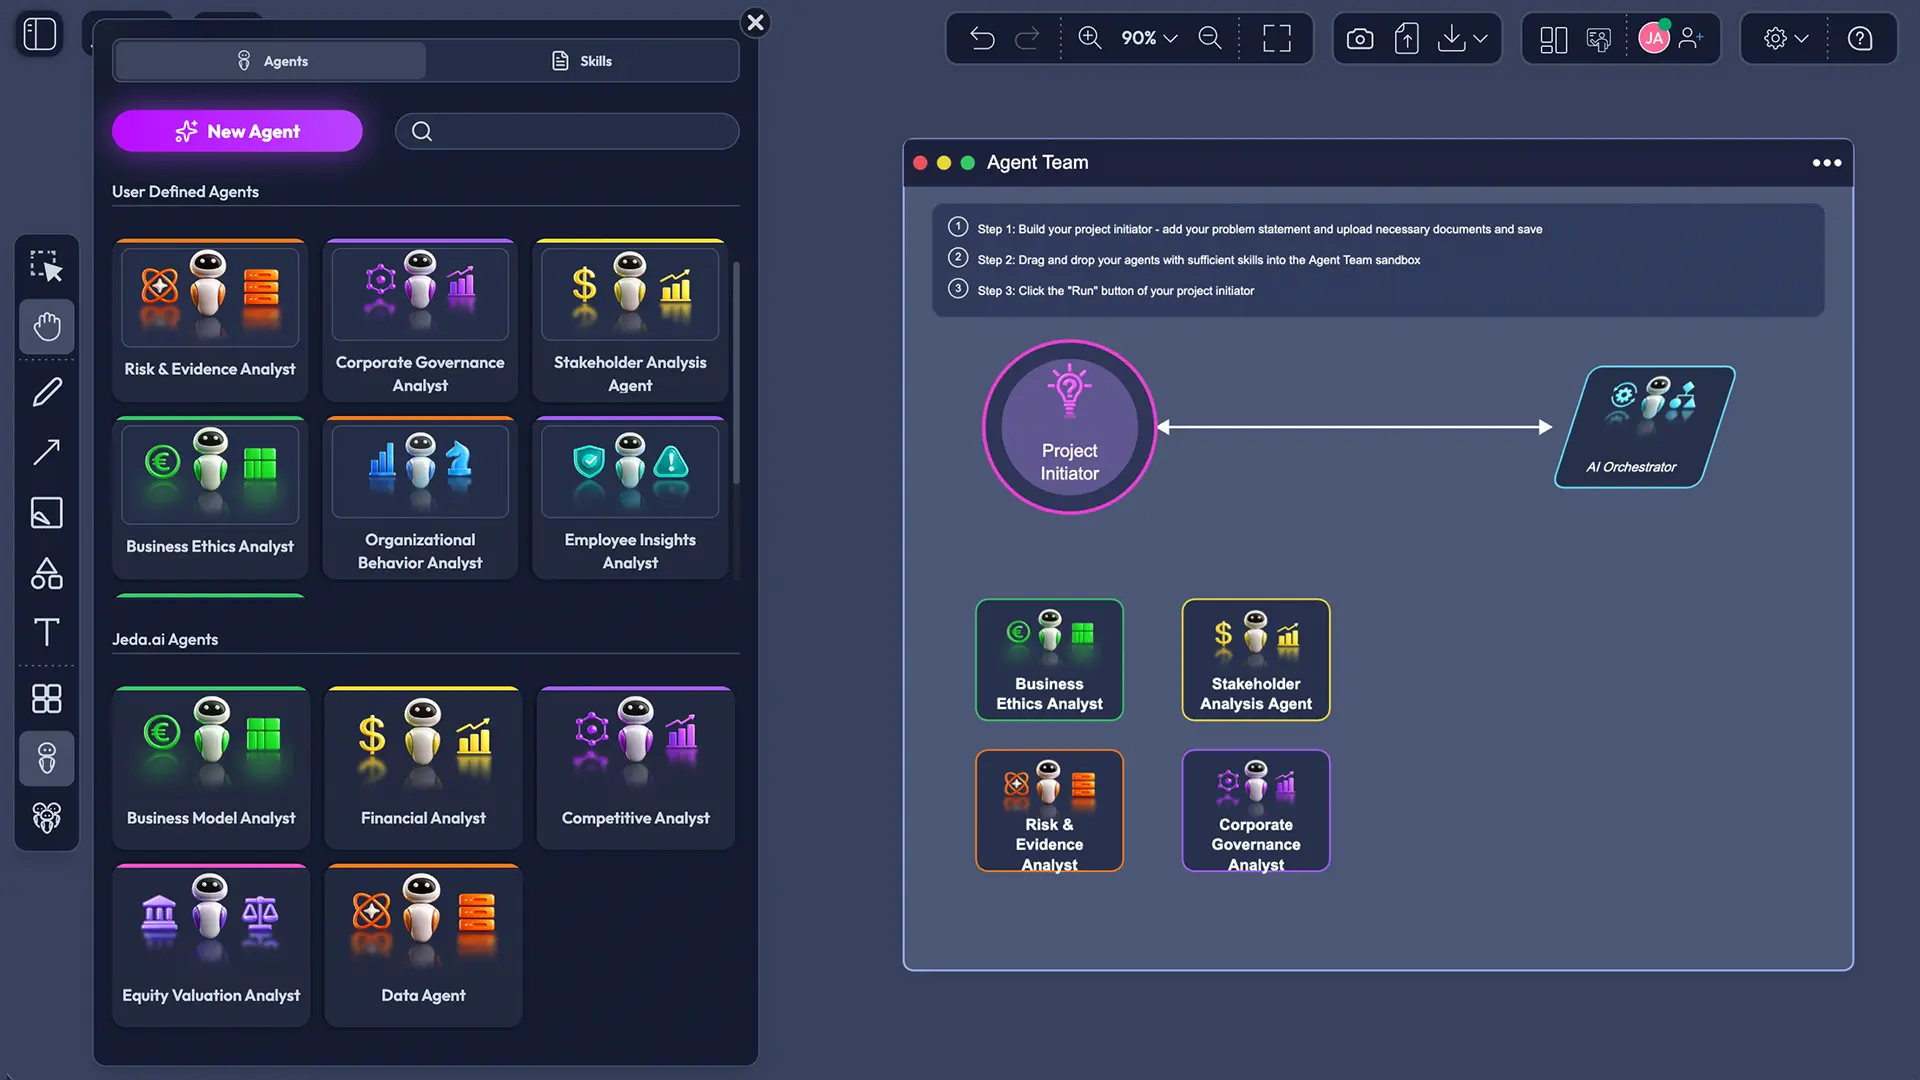Select the marquee selection tool
Viewport: 1920px width, 1080px height.
coord(46,266)
